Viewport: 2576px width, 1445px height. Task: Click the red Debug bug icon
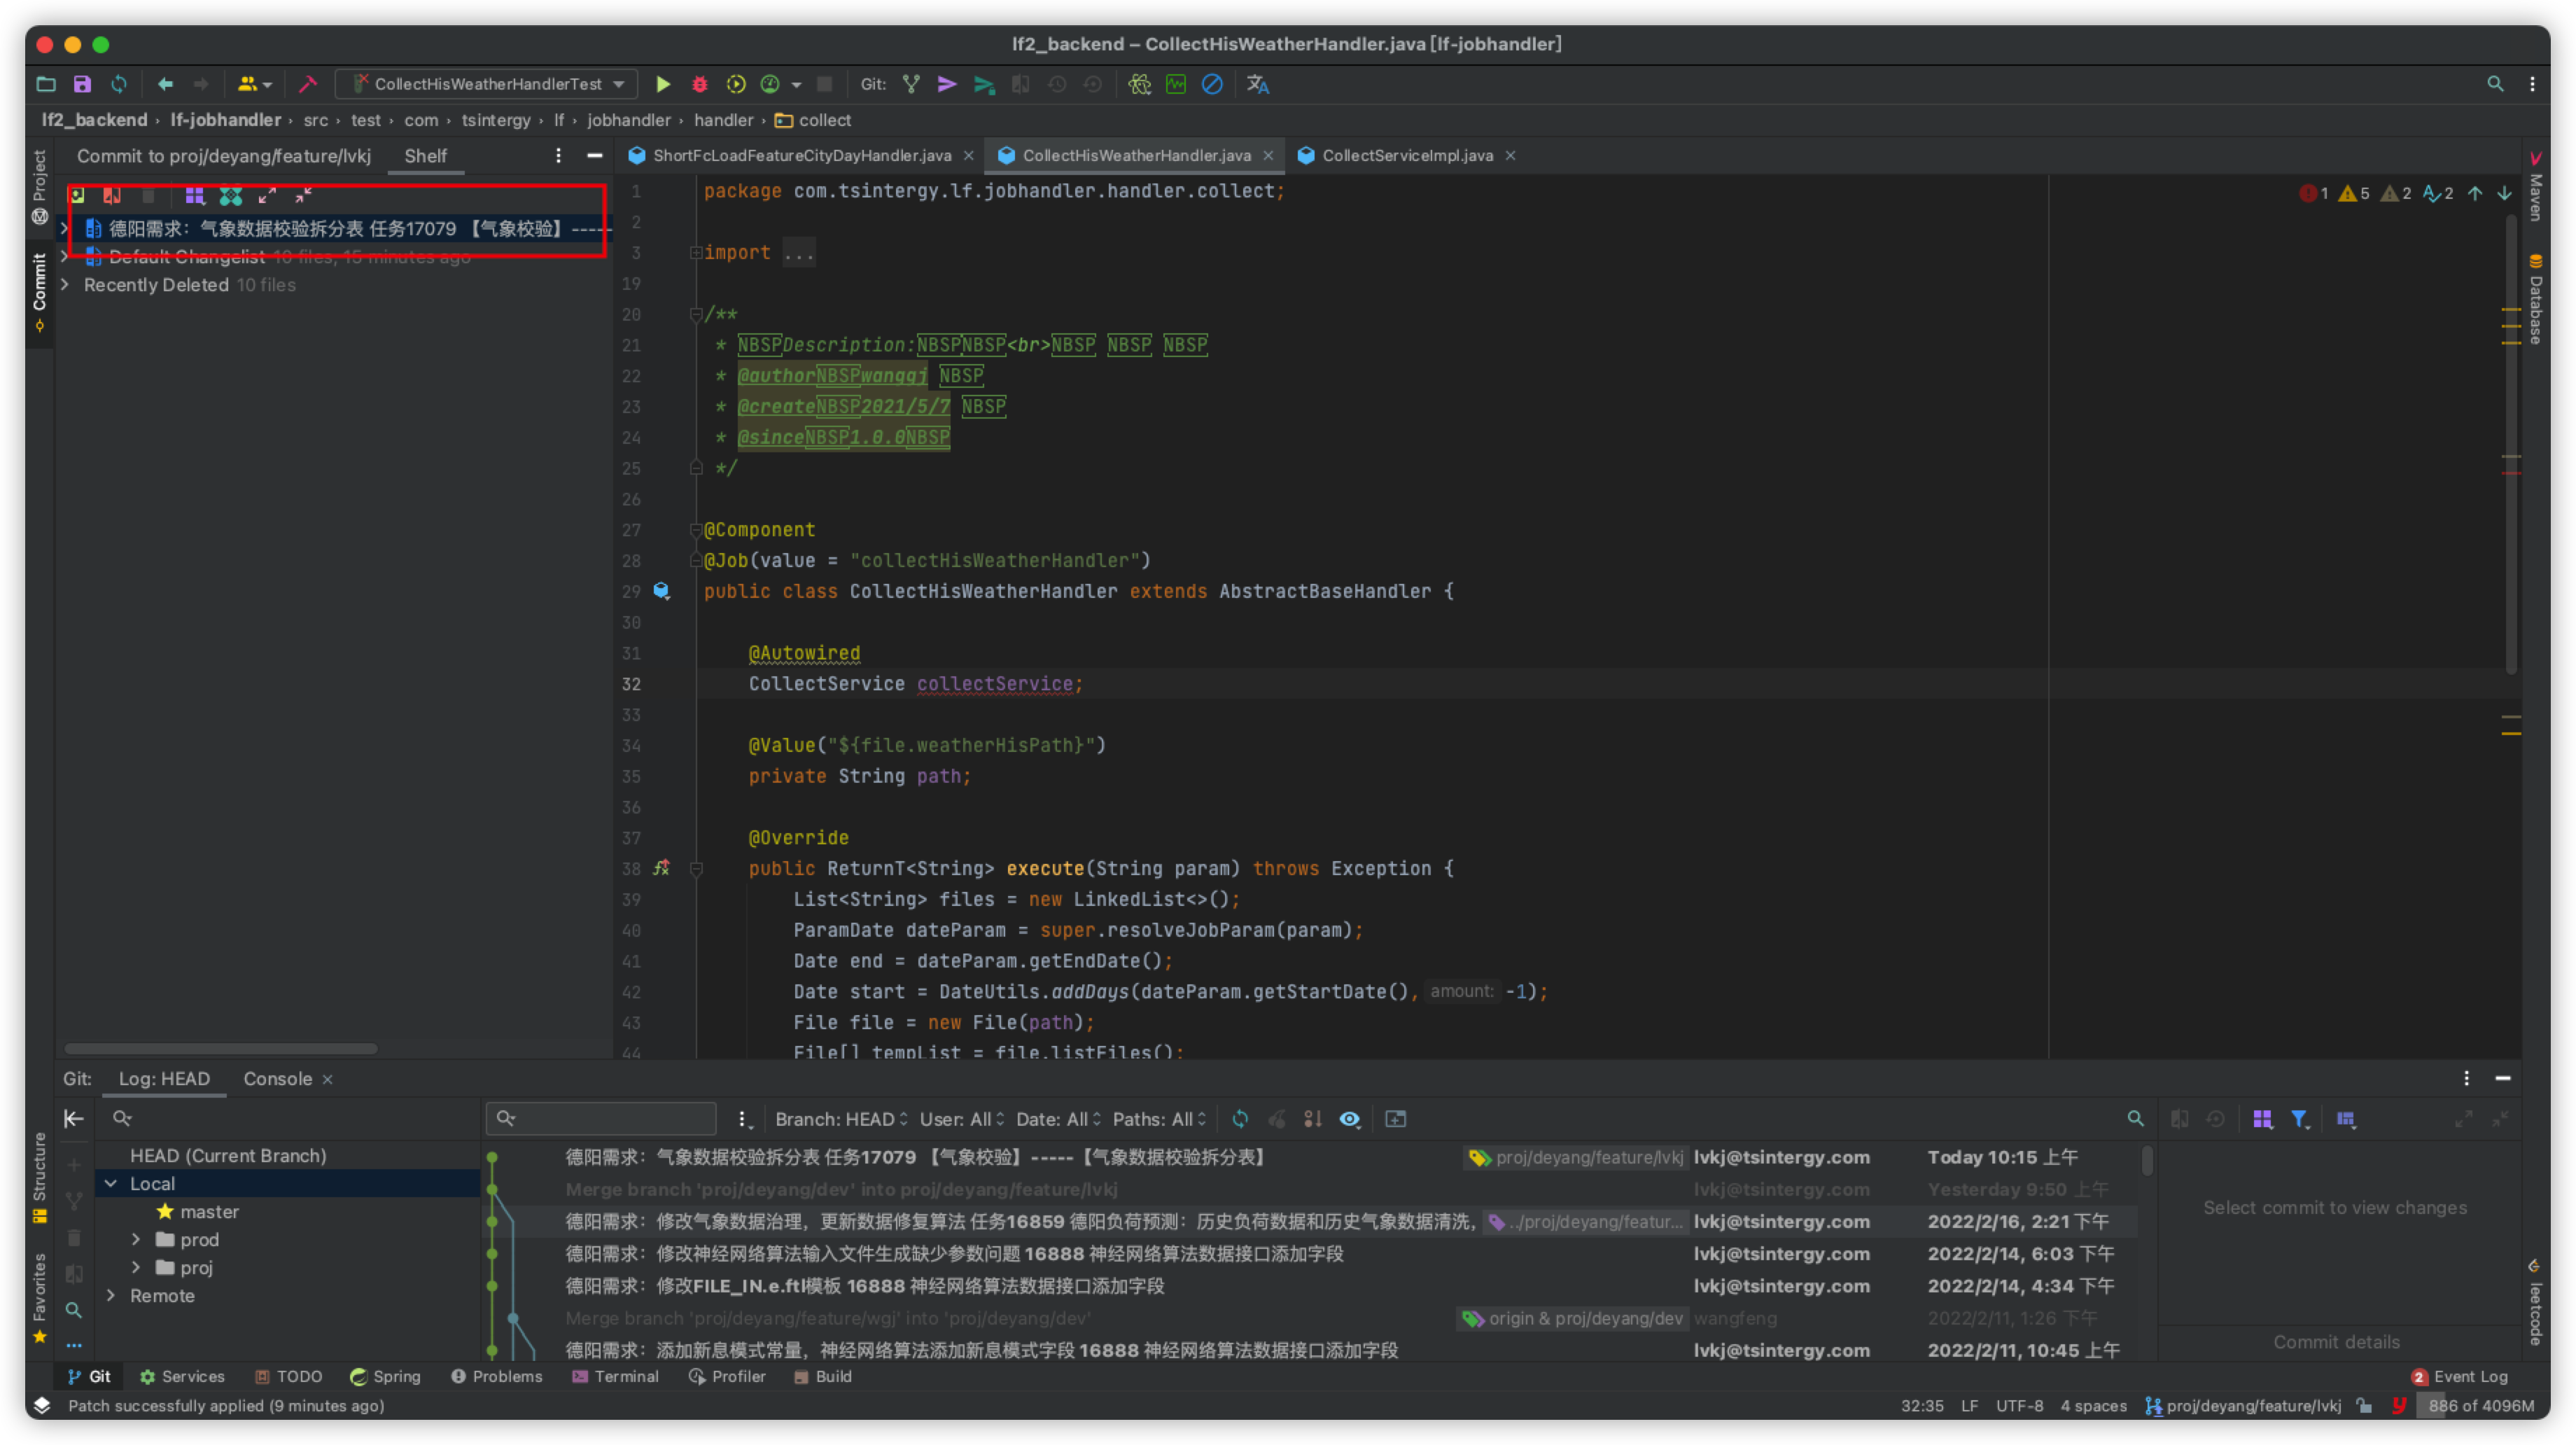click(699, 84)
